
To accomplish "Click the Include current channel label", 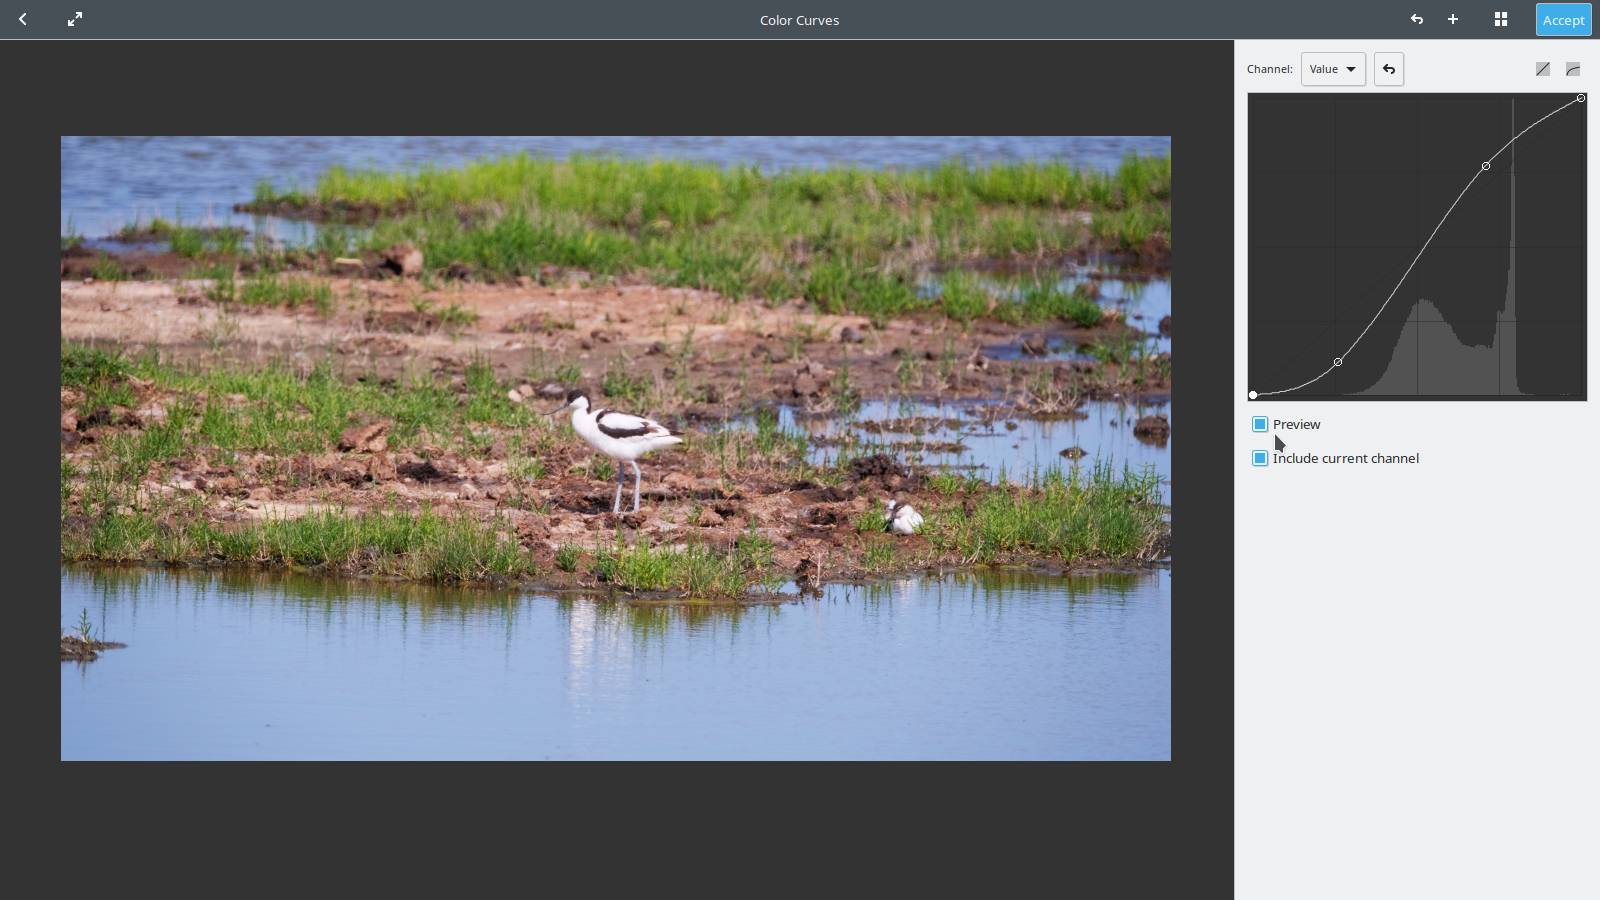I will [x=1345, y=458].
